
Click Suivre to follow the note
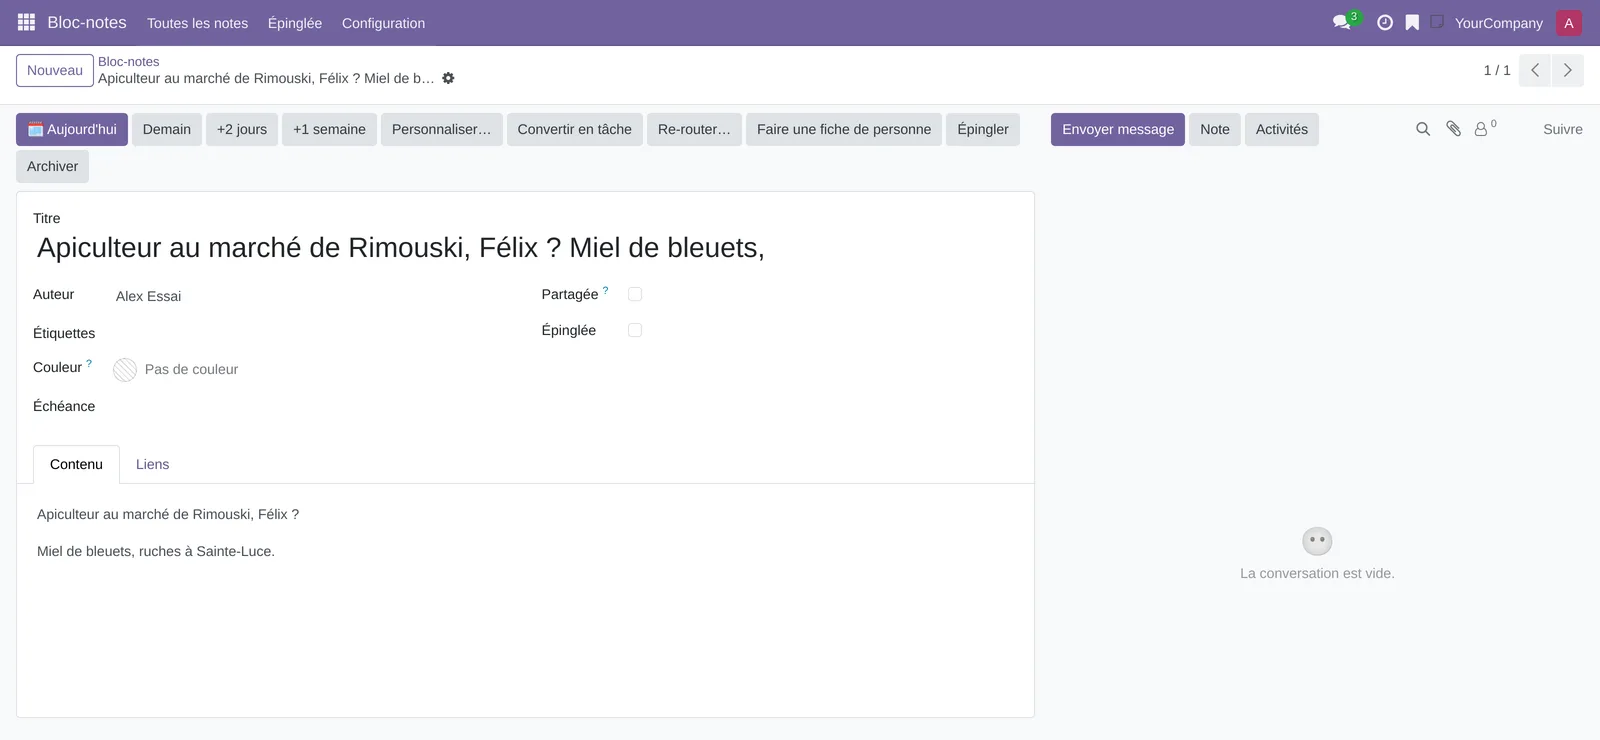coord(1562,129)
